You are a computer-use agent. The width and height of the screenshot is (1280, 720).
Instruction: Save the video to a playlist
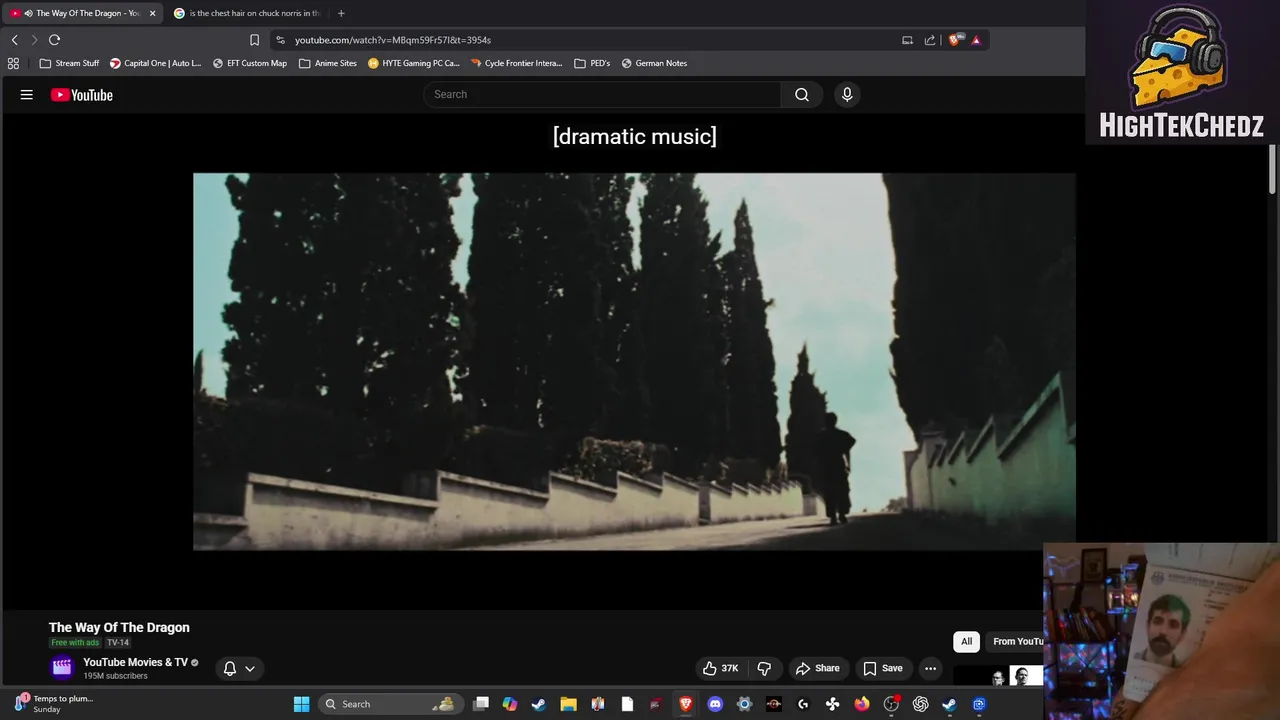pyautogui.click(x=882, y=668)
